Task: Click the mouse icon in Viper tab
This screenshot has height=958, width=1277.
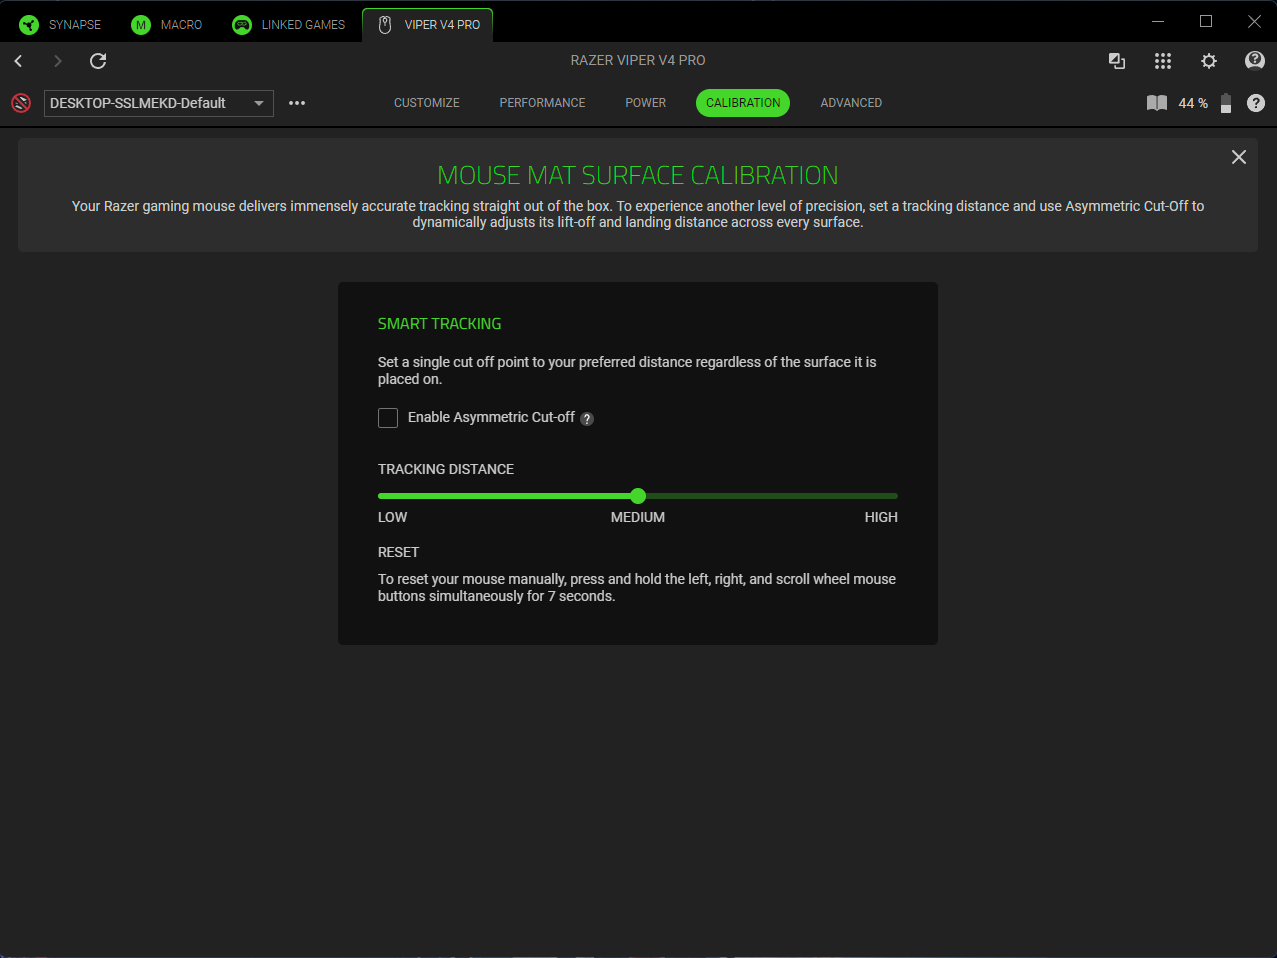Action: tap(385, 25)
